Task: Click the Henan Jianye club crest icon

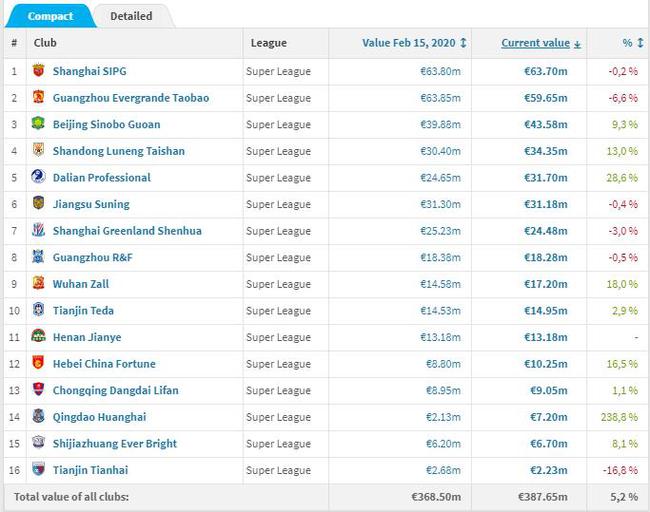Action: click(38, 337)
